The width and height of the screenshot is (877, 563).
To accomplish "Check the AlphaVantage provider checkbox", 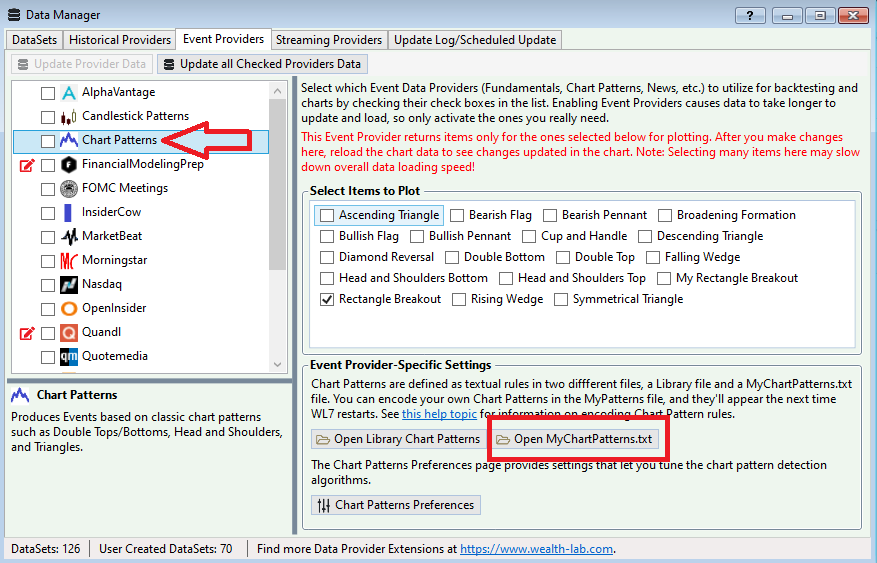I will coord(48,93).
